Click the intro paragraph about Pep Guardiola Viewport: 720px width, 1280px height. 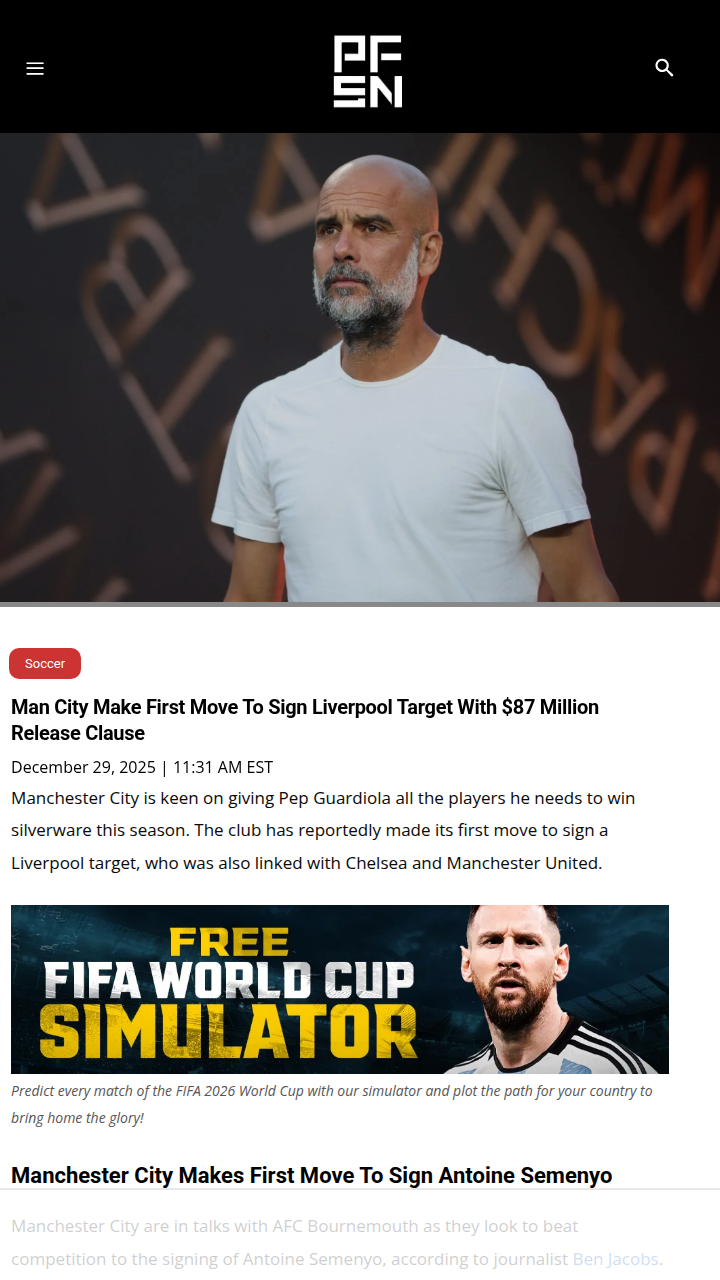[x=323, y=830]
